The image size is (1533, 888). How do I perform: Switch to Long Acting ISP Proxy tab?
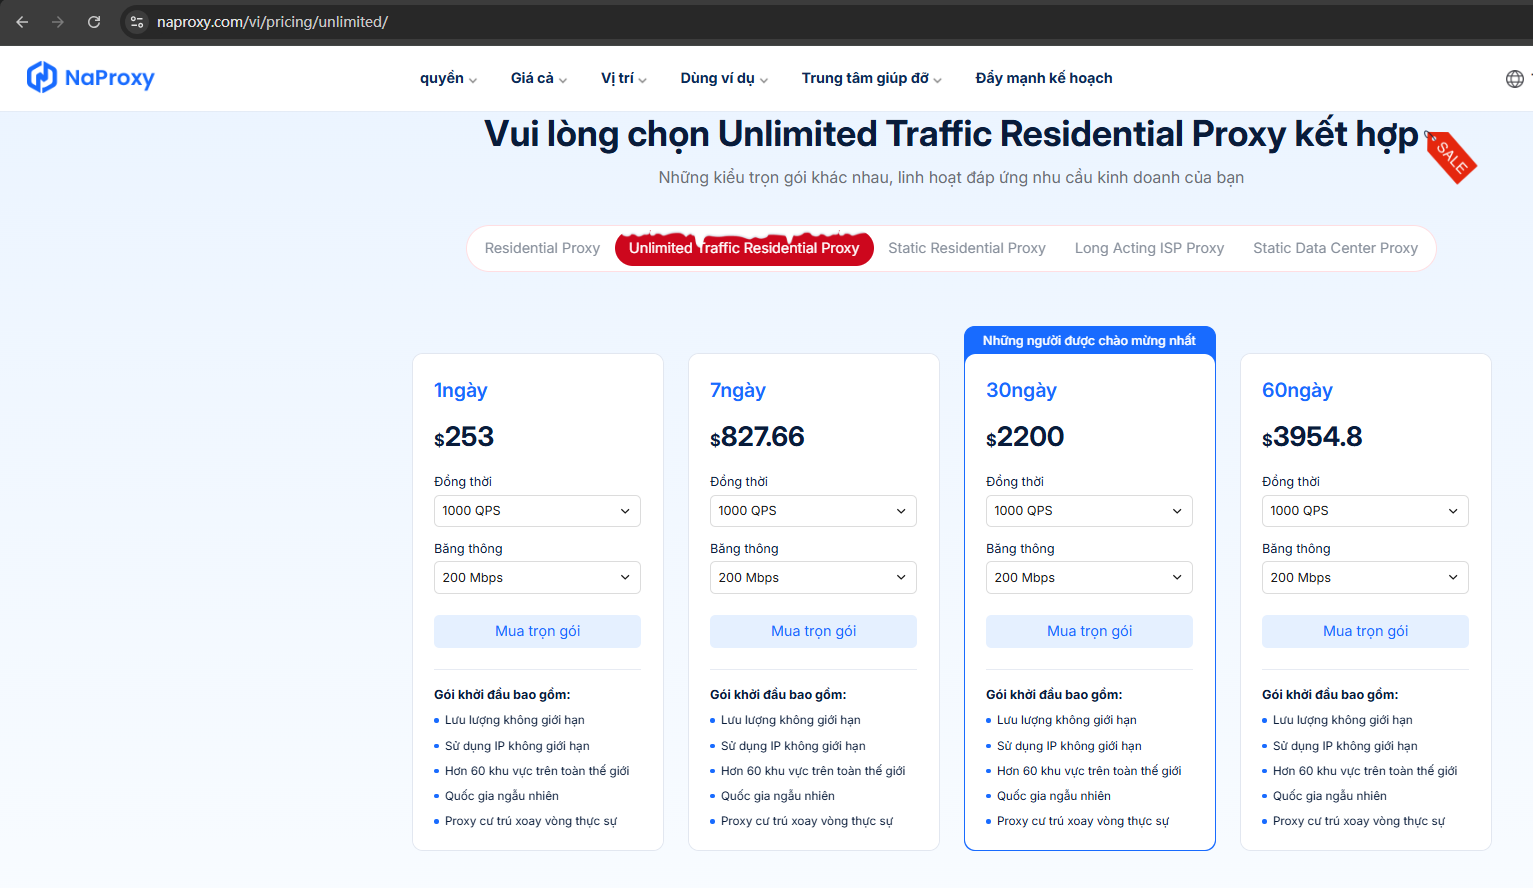[x=1149, y=248]
